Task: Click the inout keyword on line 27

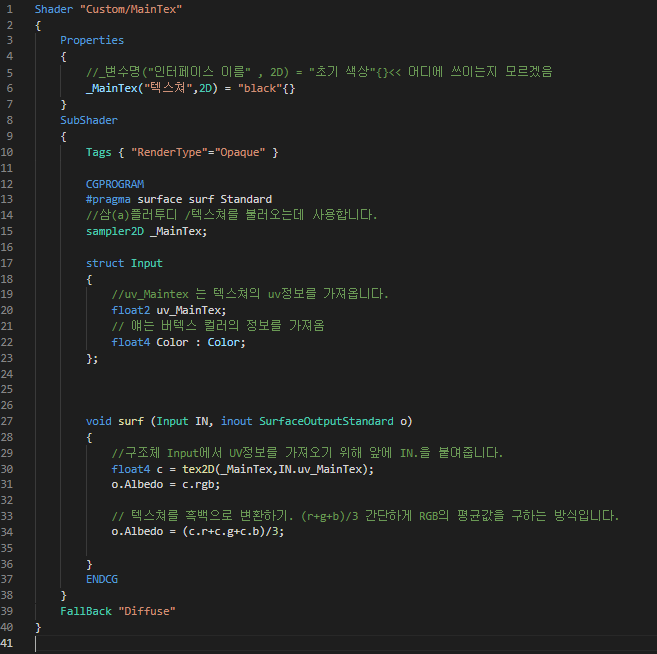Action: click(236, 421)
